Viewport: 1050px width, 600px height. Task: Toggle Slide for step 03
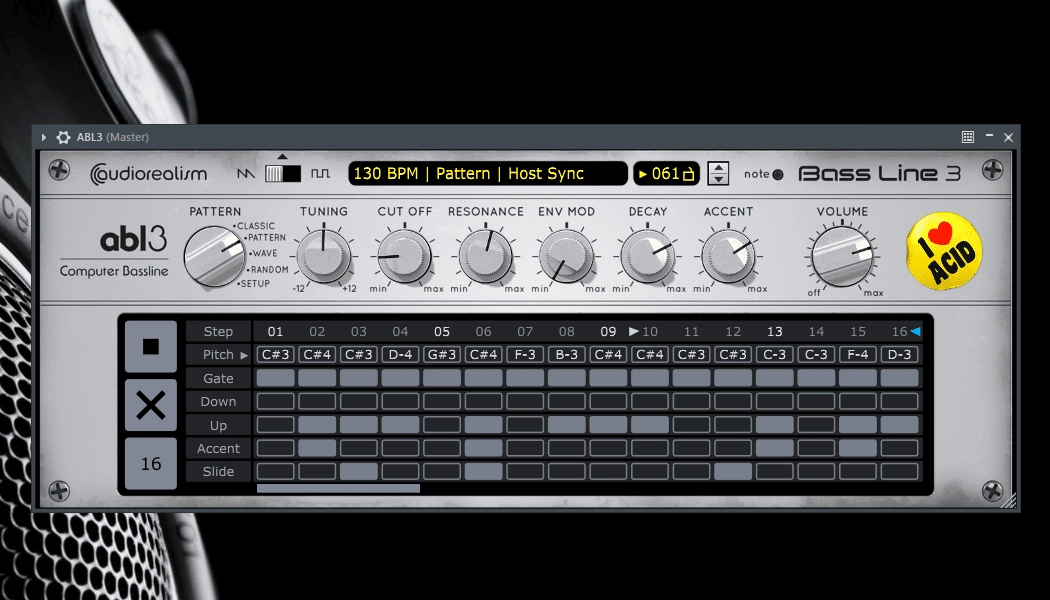pos(359,471)
